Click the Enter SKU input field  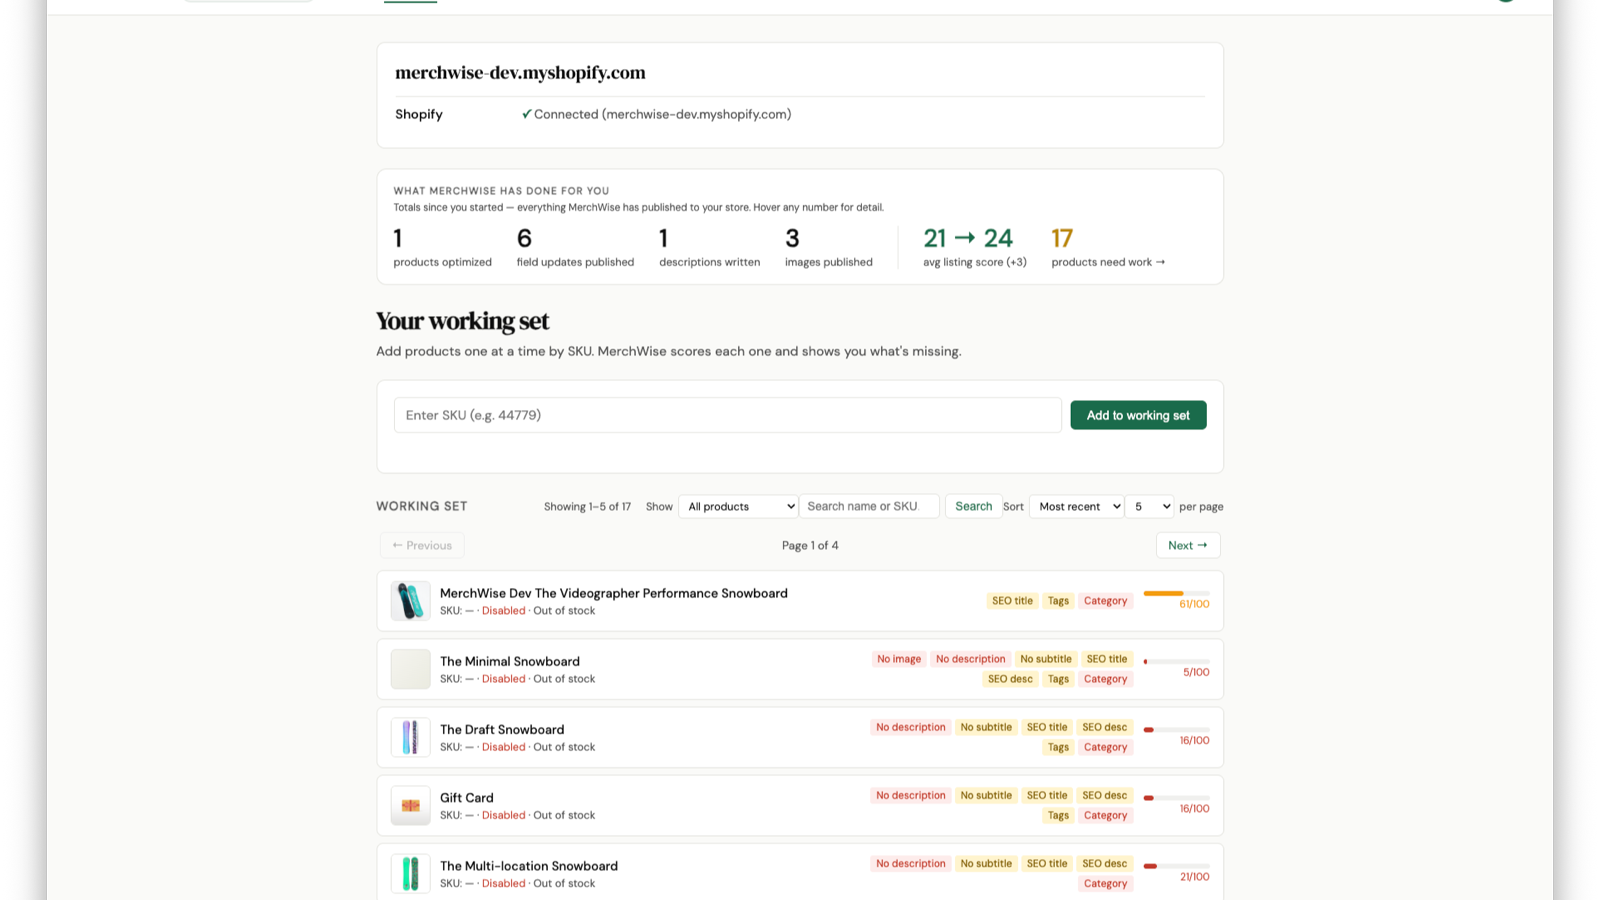tap(727, 415)
